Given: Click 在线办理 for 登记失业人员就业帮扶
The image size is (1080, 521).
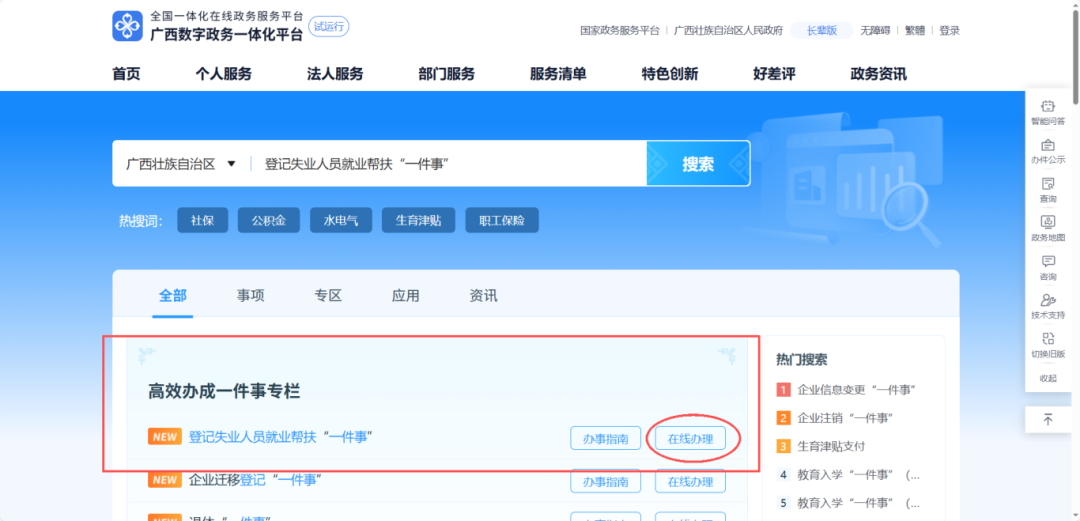Looking at the screenshot, I should (x=690, y=438).
